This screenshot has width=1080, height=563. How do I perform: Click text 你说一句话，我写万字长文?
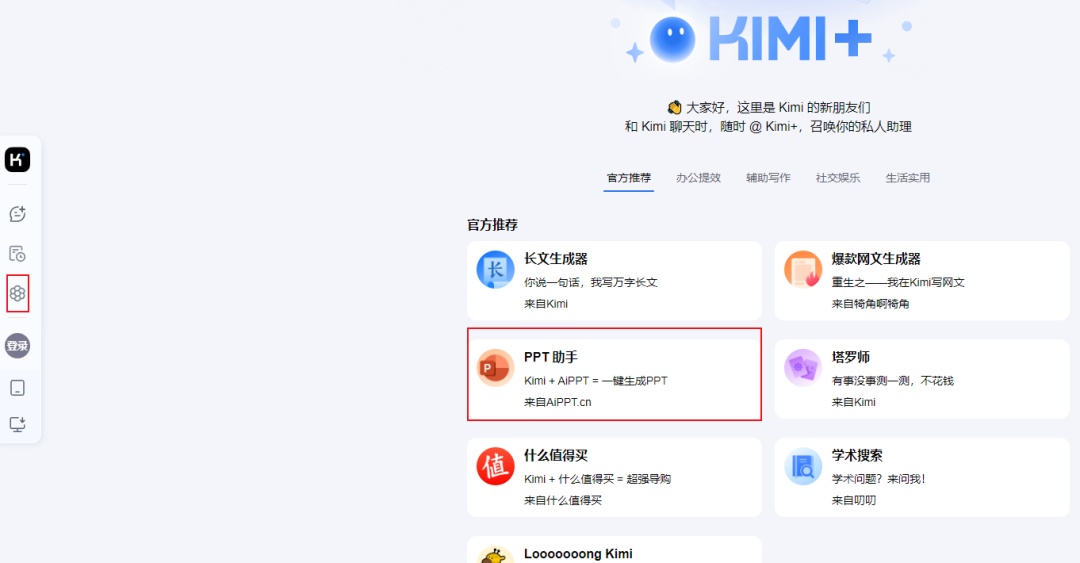[590, 283]
